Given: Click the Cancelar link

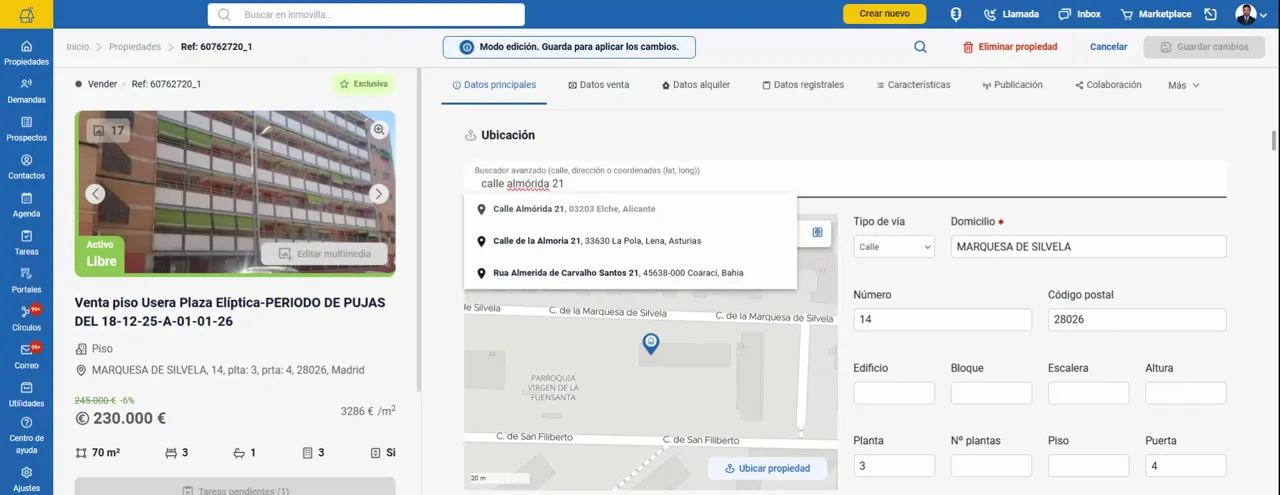Looking at the screenshot, I should pos(1108,47).
